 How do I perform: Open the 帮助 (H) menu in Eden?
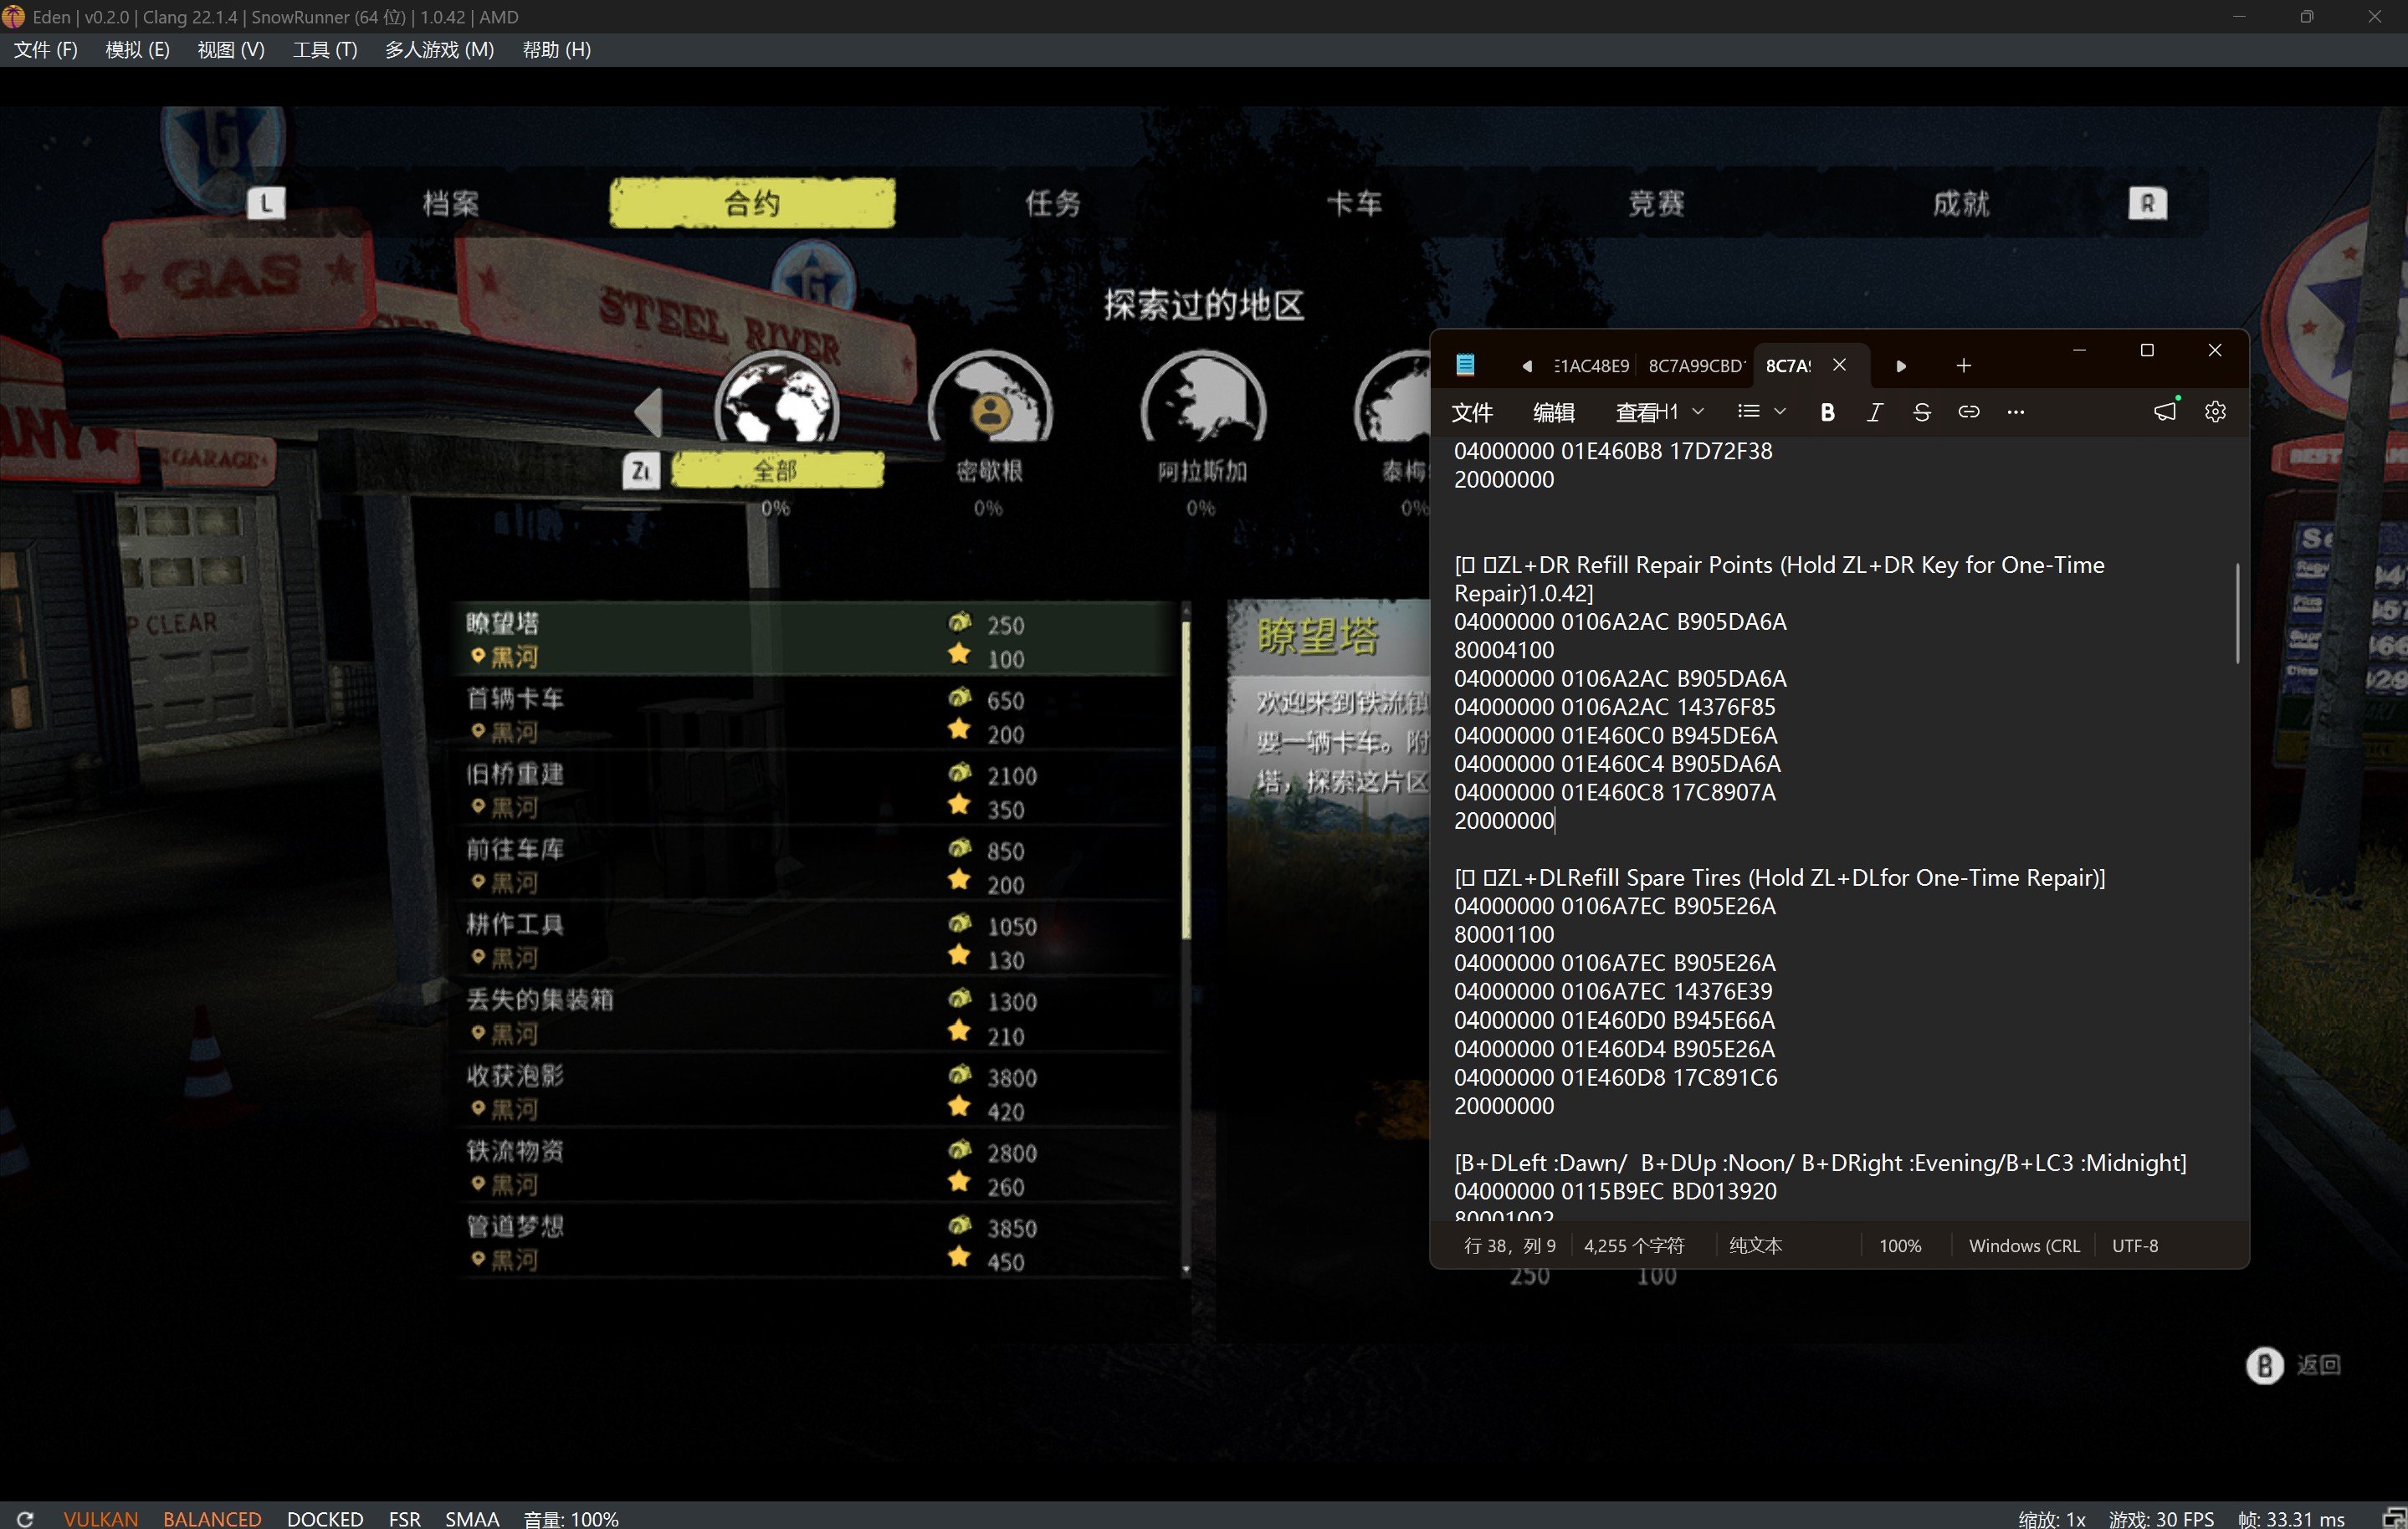pyautogui.click(x=557, y=50)
